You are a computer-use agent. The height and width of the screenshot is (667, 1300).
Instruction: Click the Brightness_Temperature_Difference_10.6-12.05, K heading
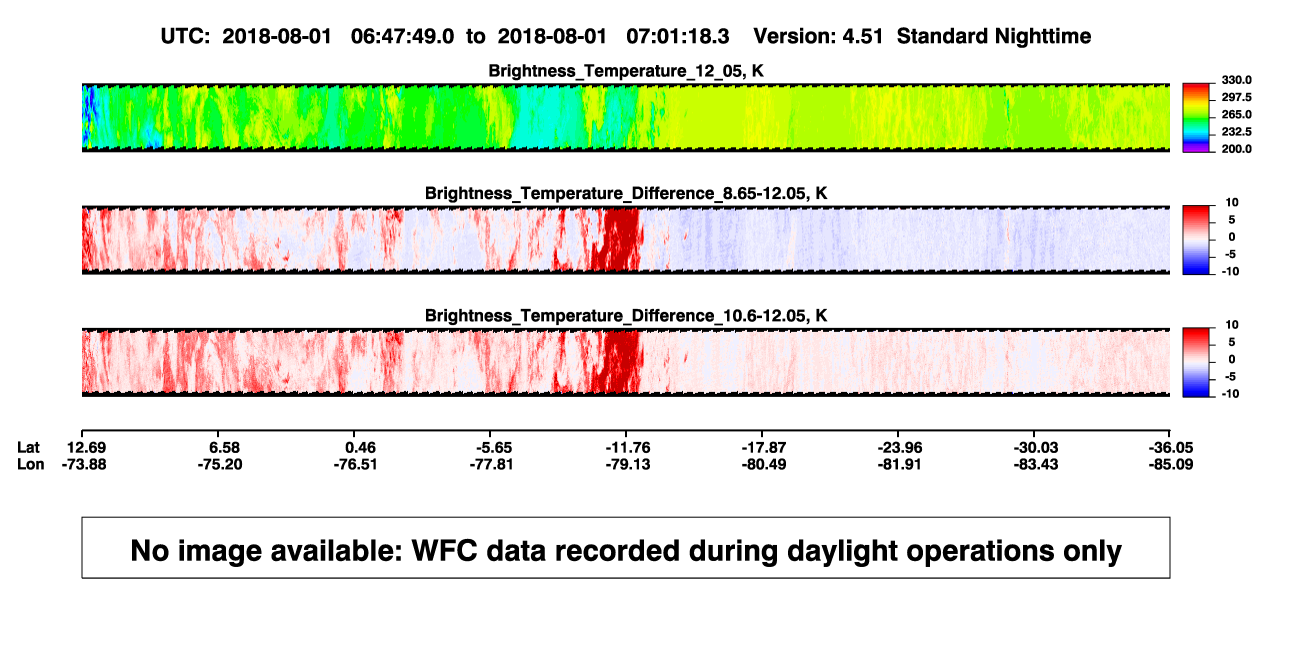[x=626, y=316]
